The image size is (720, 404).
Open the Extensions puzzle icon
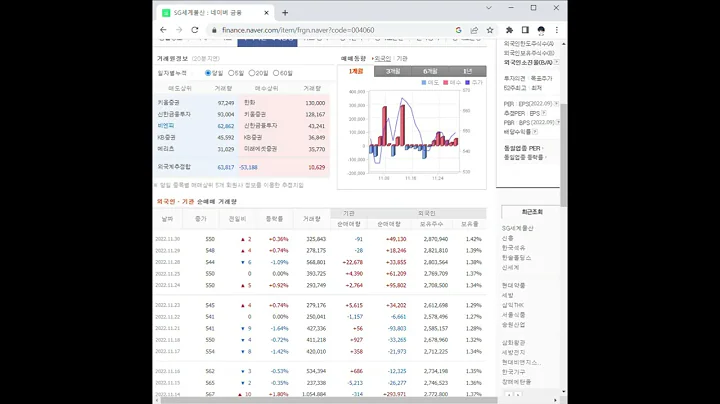click(x=509, y=30)
